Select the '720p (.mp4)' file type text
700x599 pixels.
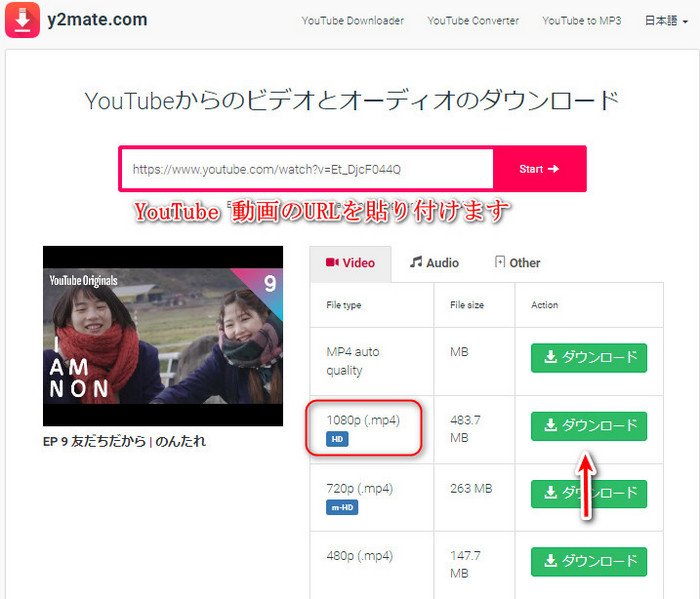(359, 489)
